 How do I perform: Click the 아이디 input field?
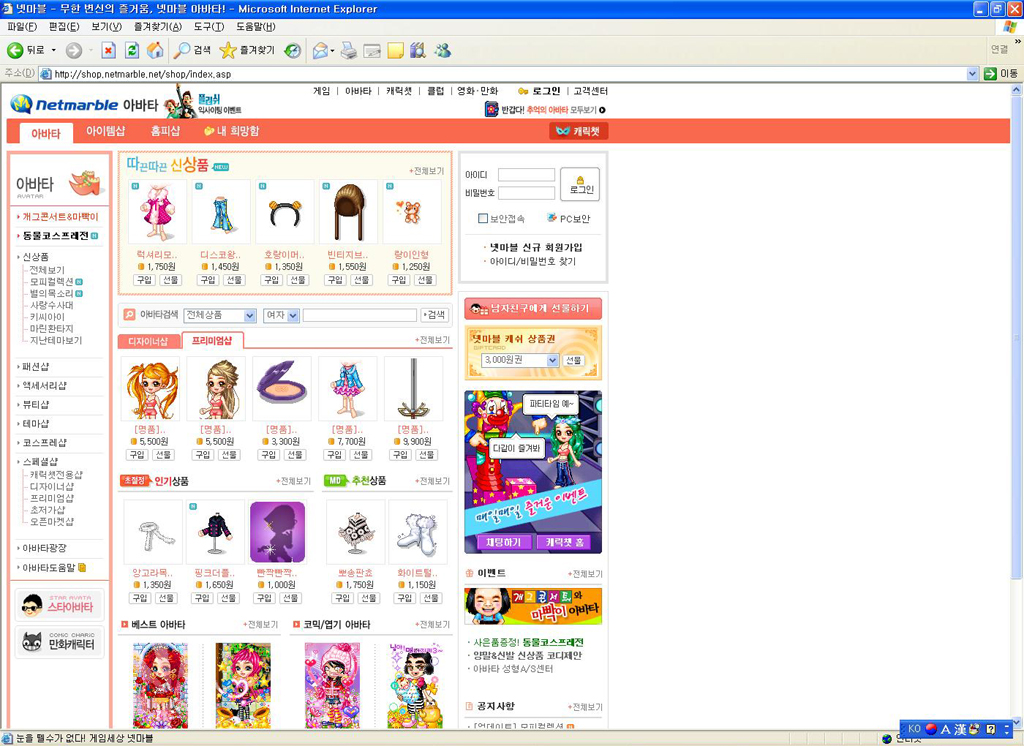[x=526, y=175]
